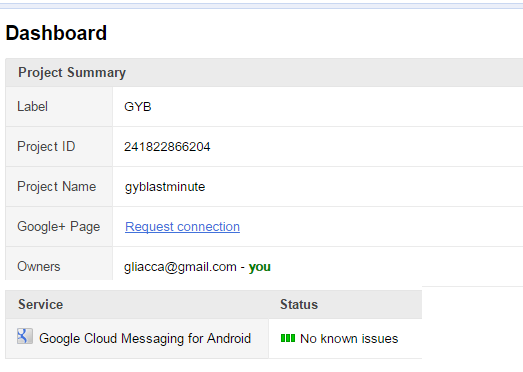Click the Project ID row heading

click(46, 146)
